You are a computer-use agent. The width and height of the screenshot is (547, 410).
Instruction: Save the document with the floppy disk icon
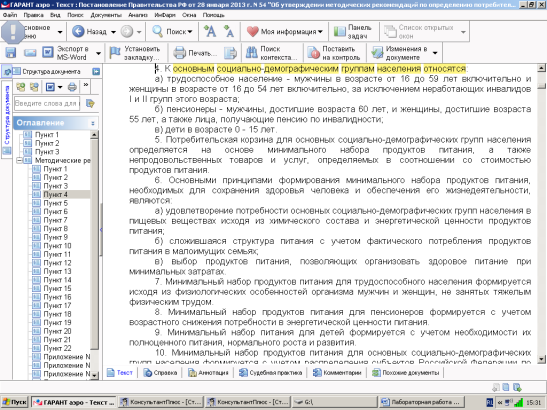(11, 53)
